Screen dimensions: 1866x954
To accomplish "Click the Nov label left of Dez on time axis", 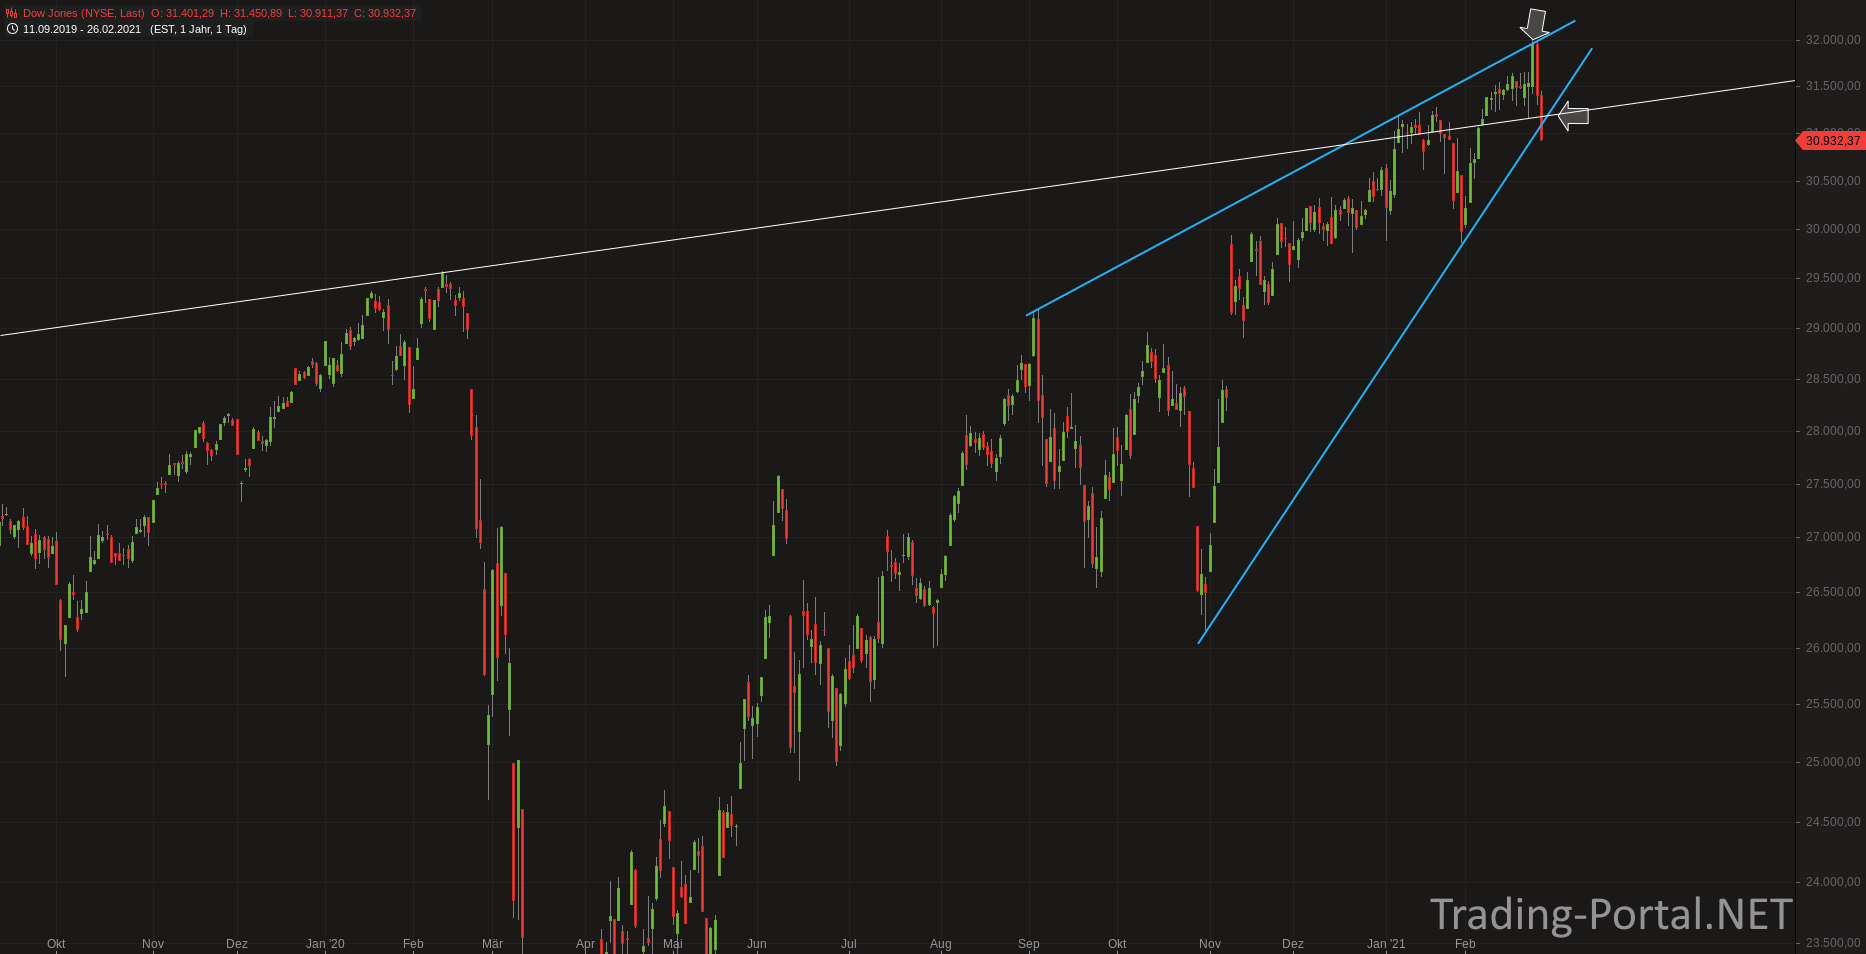I will click(153, 944).
